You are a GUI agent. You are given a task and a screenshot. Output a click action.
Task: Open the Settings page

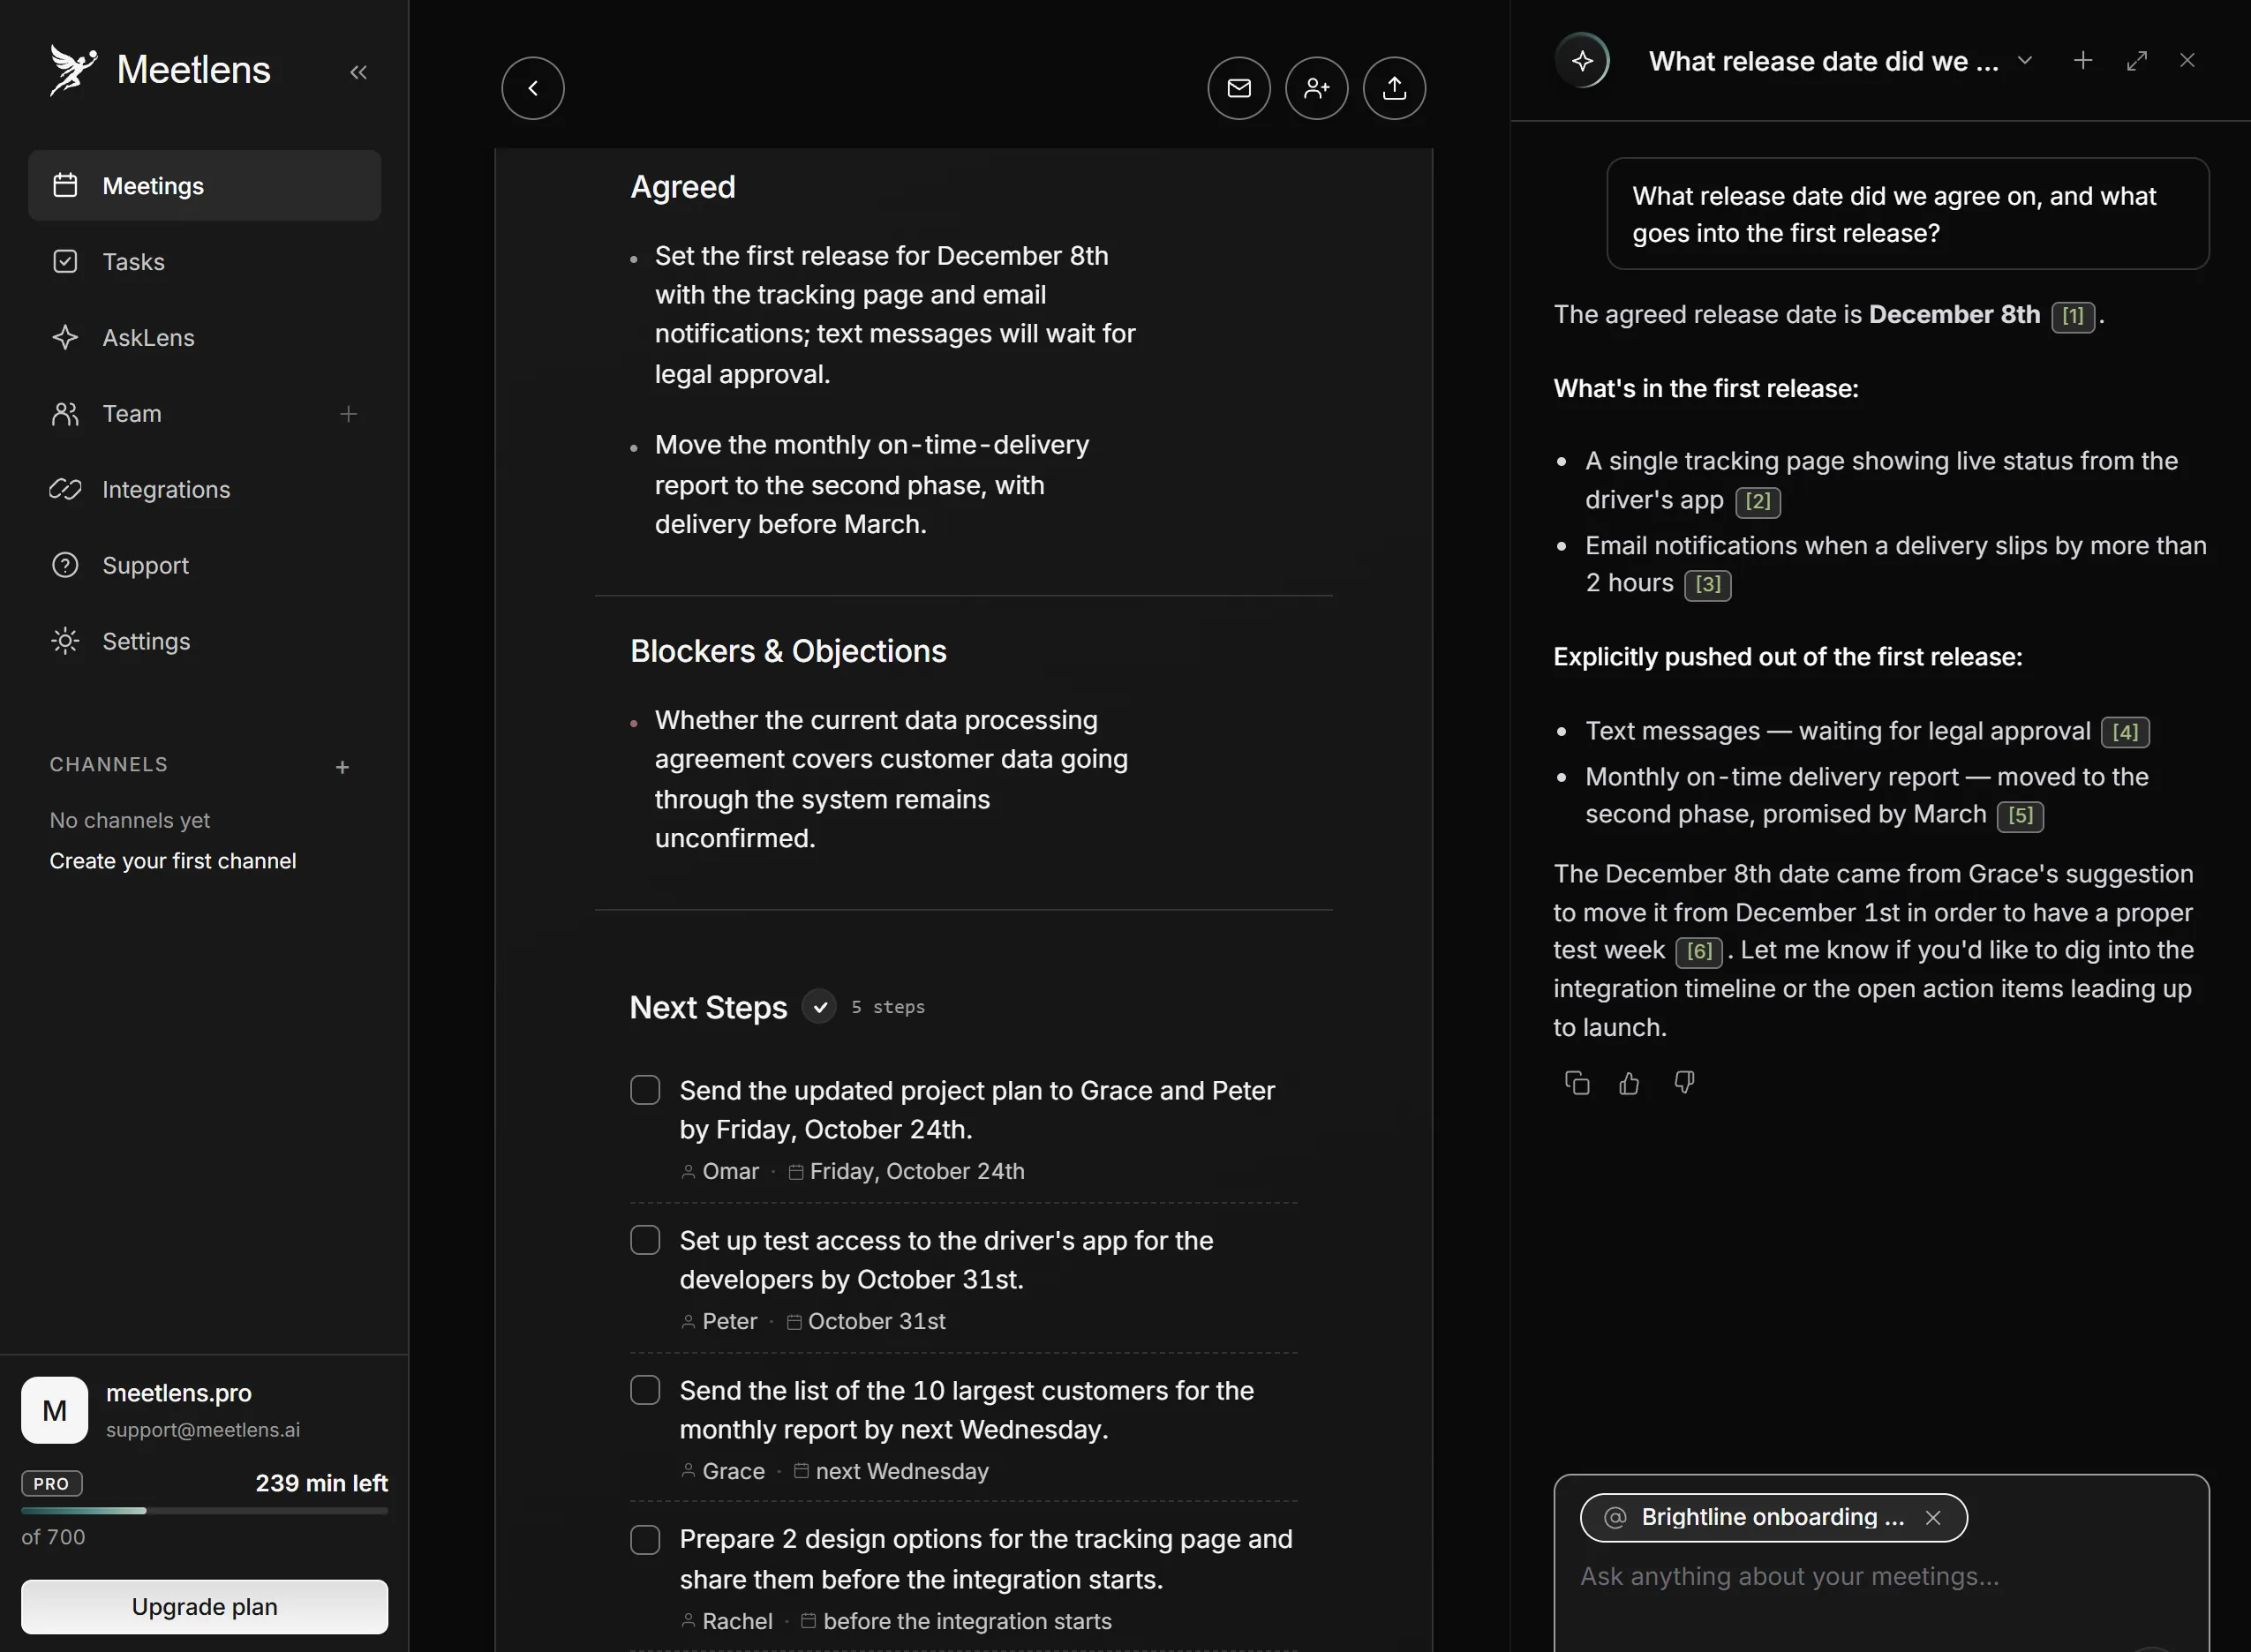204,642
